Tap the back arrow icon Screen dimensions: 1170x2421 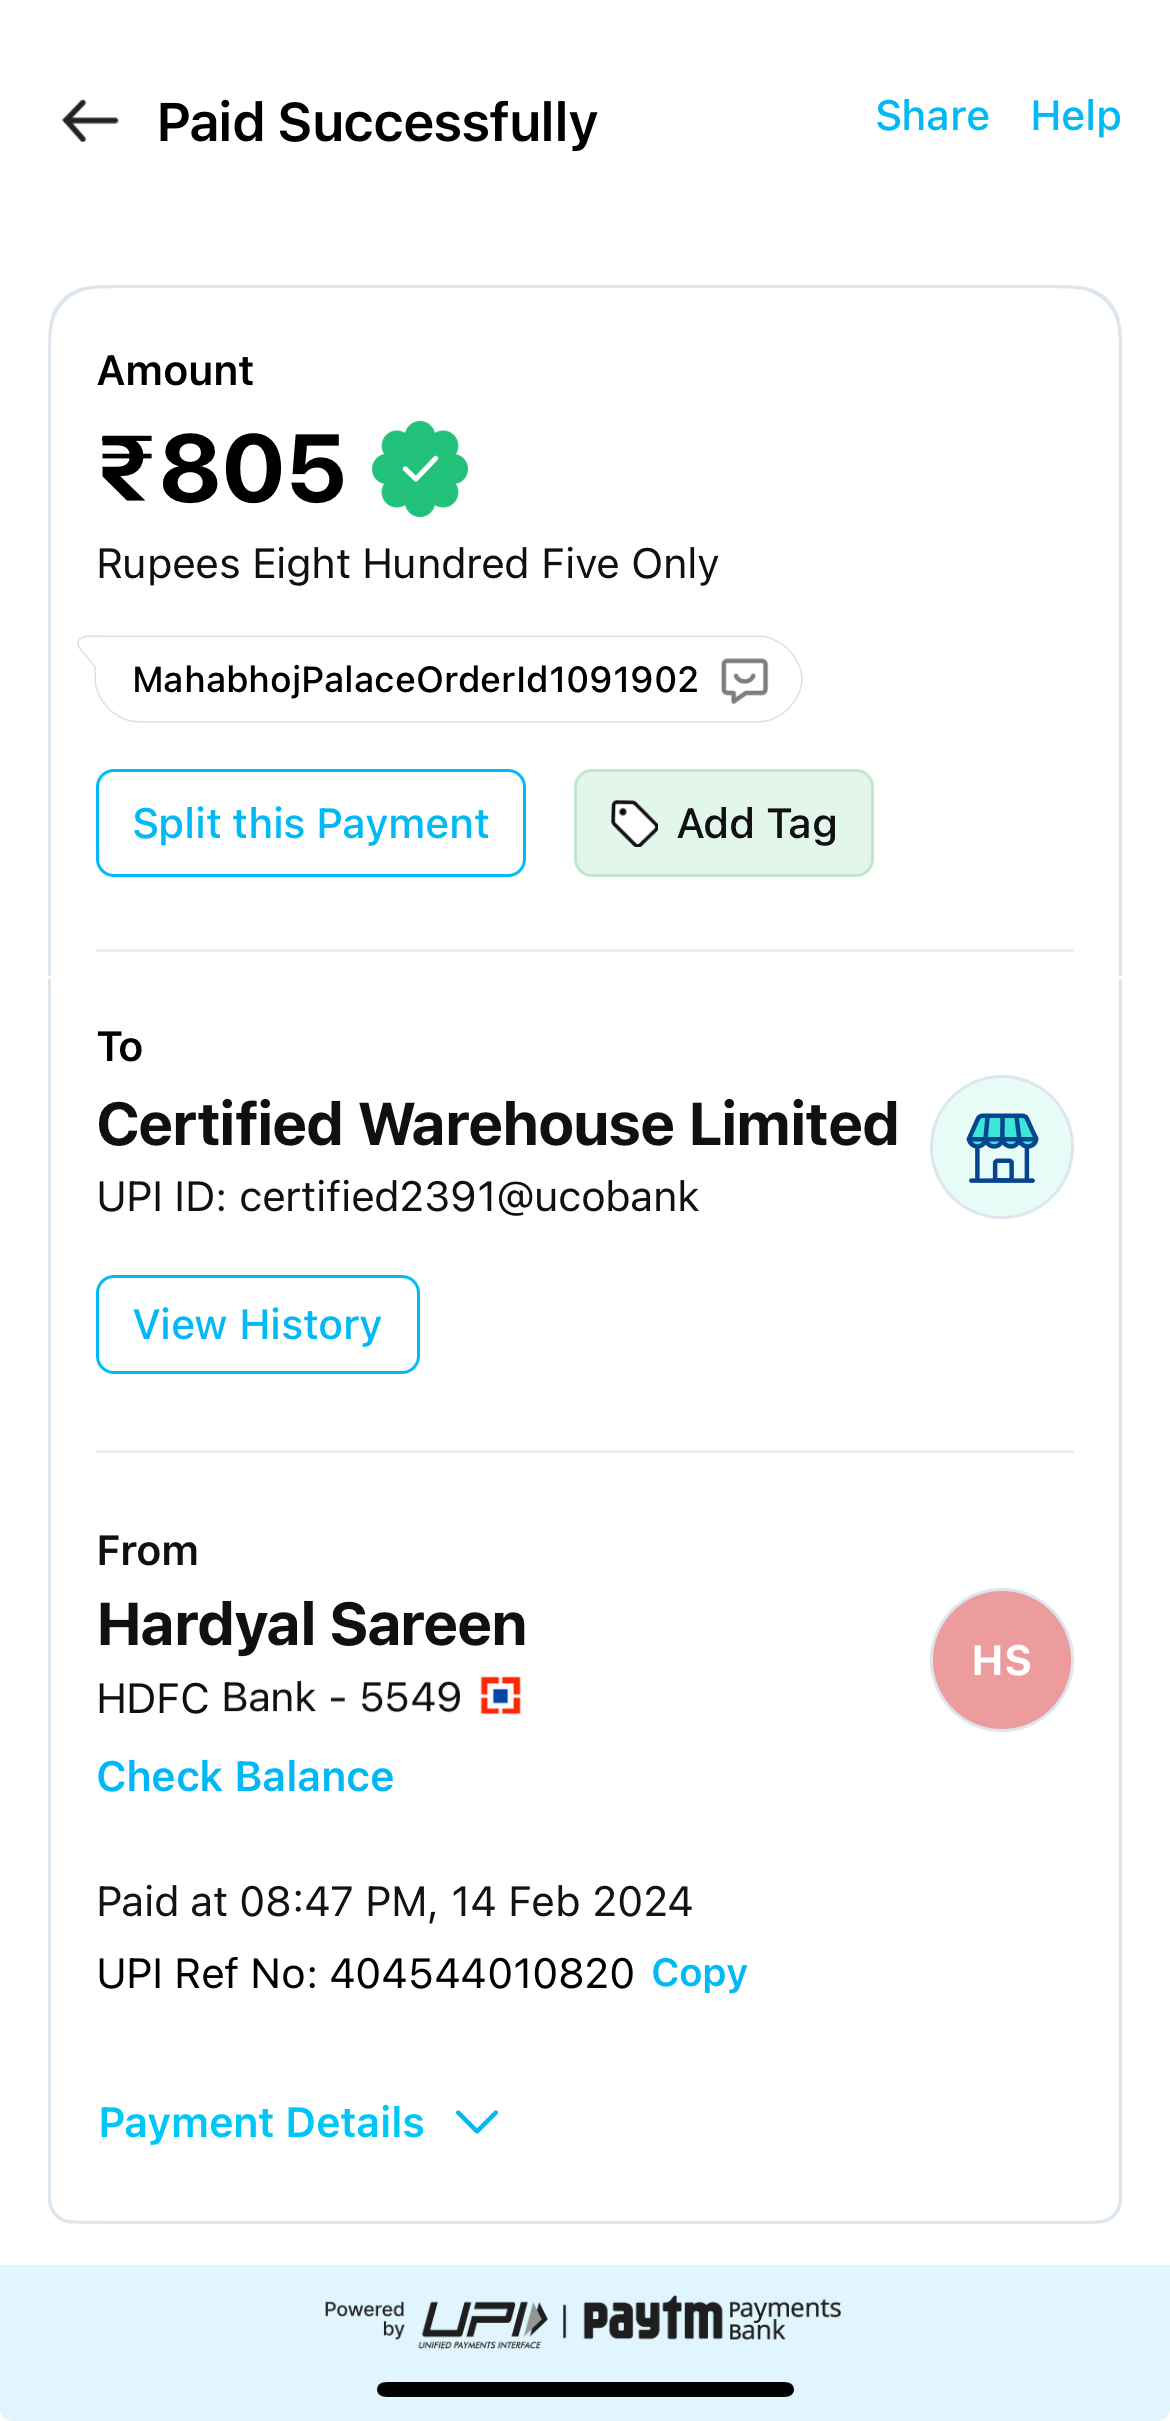pyautogui.click(x=90, y=122)
